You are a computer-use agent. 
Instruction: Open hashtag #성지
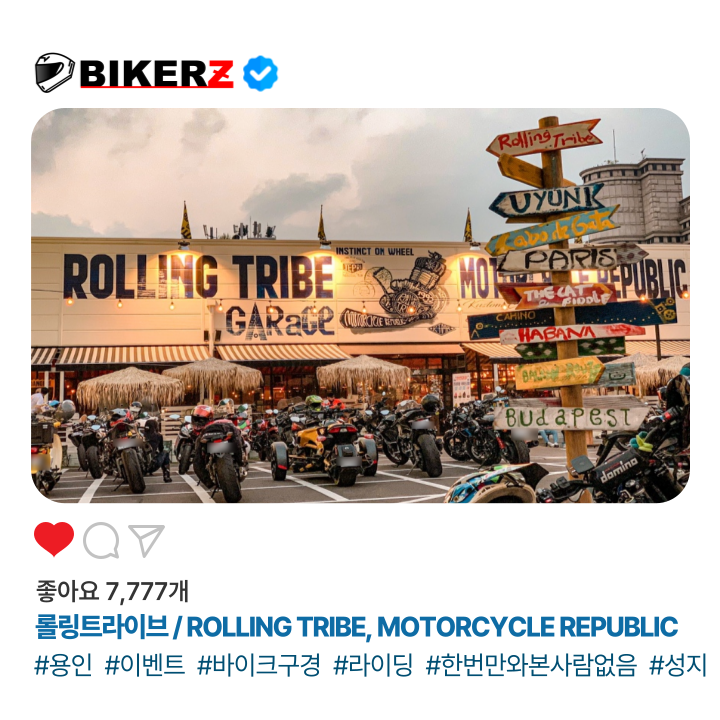(678, 665)
